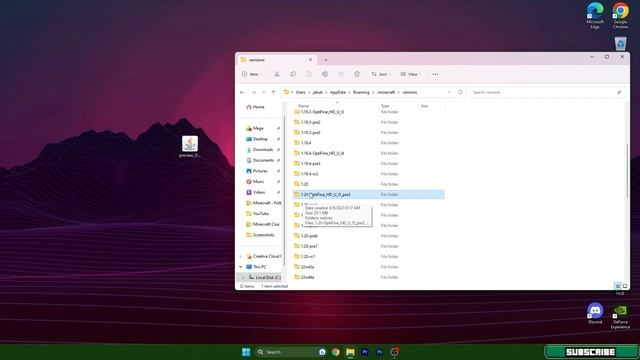Go up one folder level arrow
This screenshot has height=360, width=640.
[x=273, y=92]
